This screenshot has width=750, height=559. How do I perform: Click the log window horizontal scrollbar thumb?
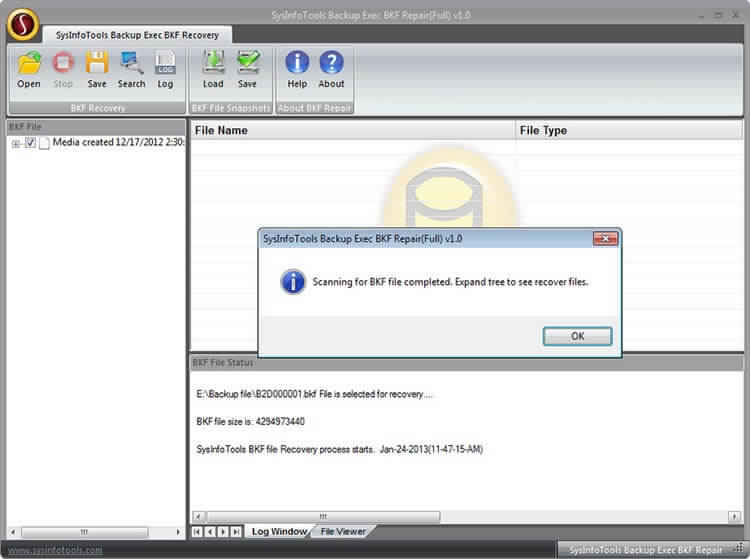pyautogui.click(x=323, y=516)
